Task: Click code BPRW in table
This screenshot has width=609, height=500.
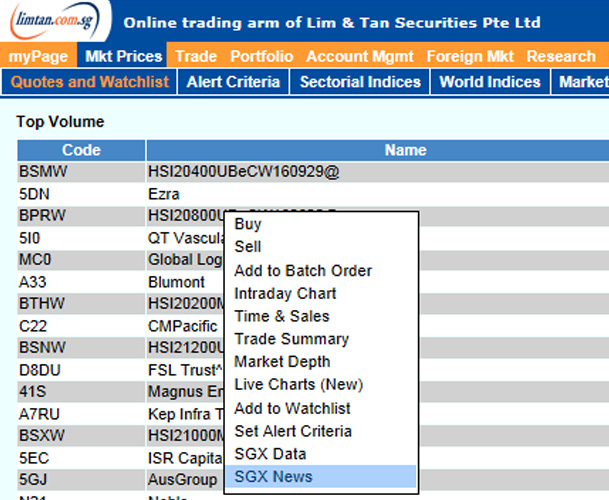Action: [42, 216]
